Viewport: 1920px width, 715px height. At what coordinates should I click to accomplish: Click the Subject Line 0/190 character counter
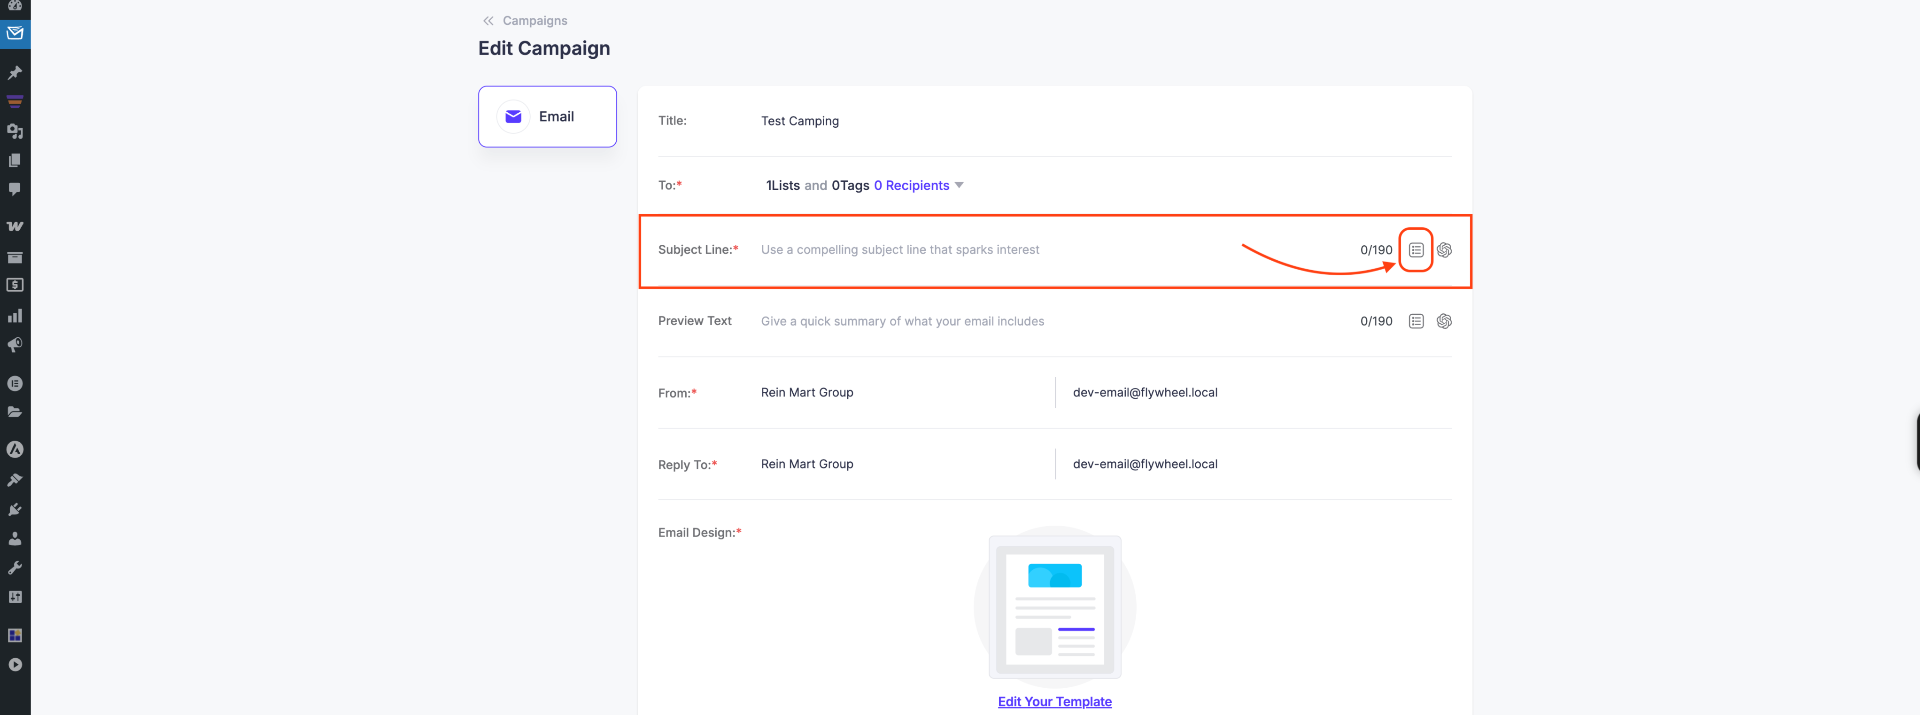(1376, 250)
